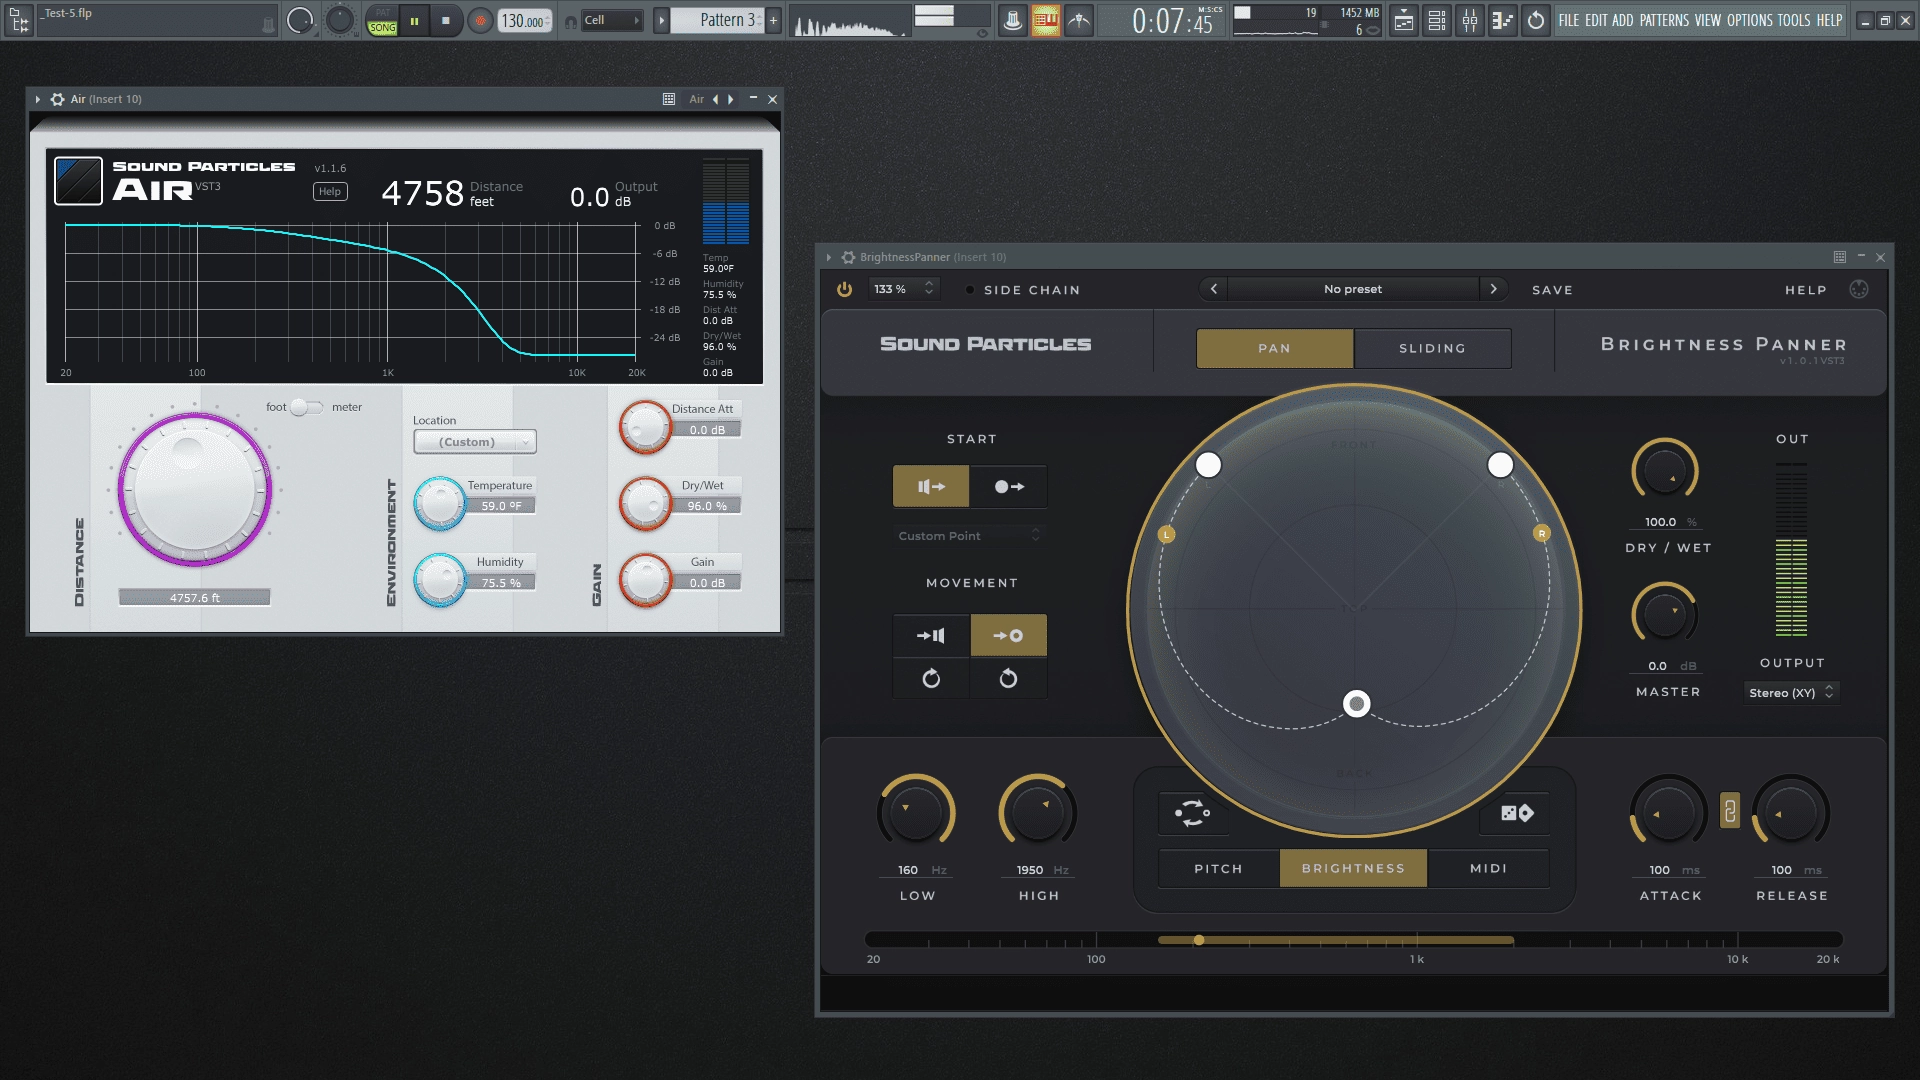
Task: Select the highlighted move-to-point movement button
Action: tap(1008, 635)
